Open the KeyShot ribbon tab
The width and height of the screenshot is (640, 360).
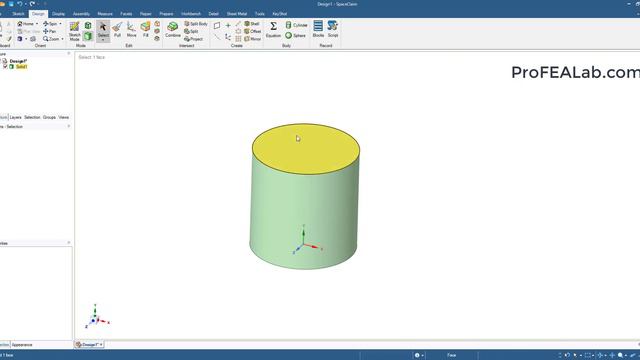280,14
